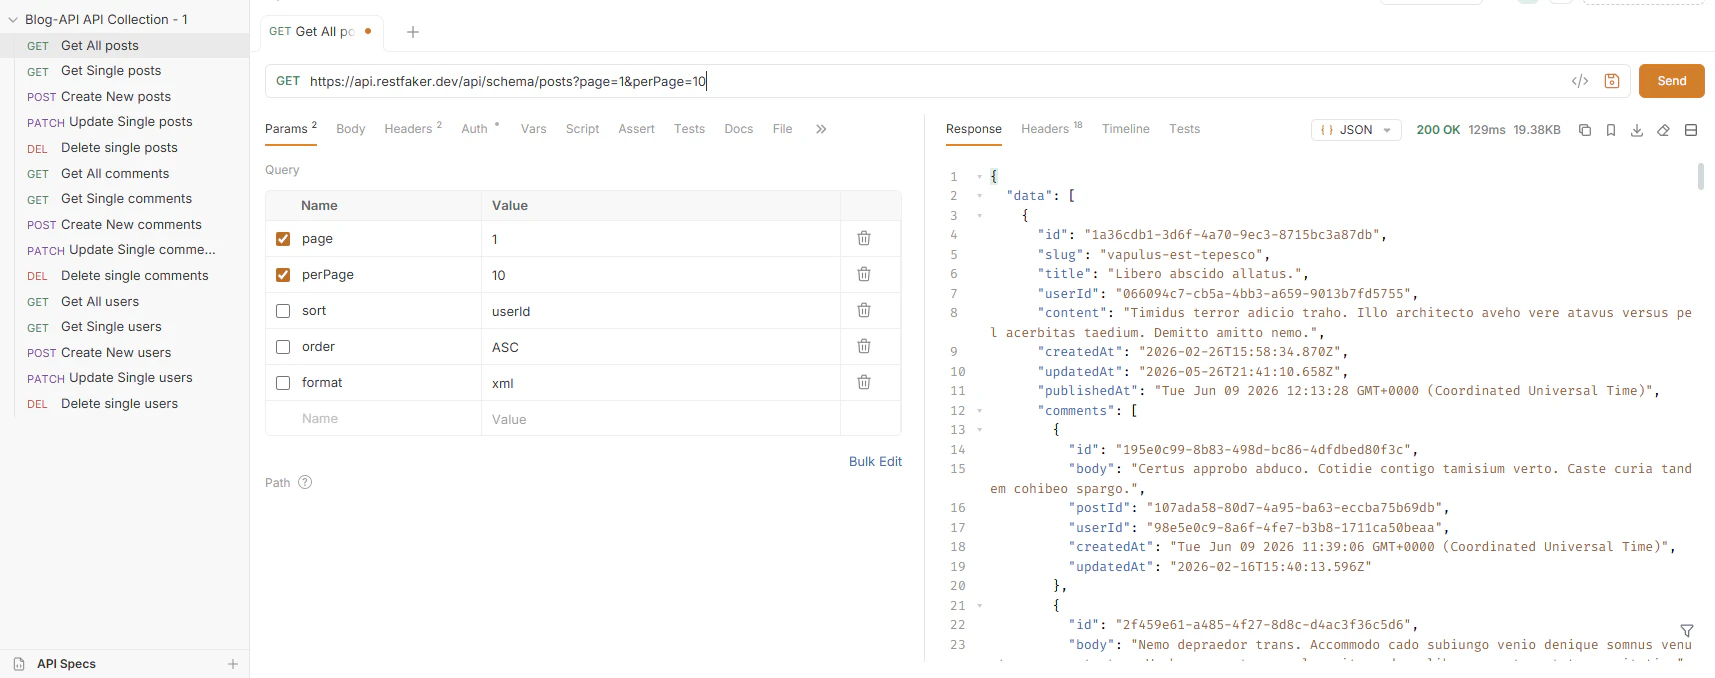Uncheck the perPage parameter checkbox

point(283,275)
